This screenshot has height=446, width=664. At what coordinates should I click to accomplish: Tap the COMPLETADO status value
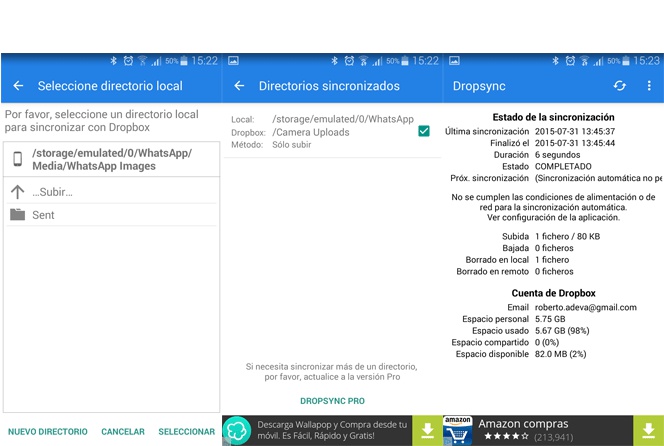click(563, 166)
